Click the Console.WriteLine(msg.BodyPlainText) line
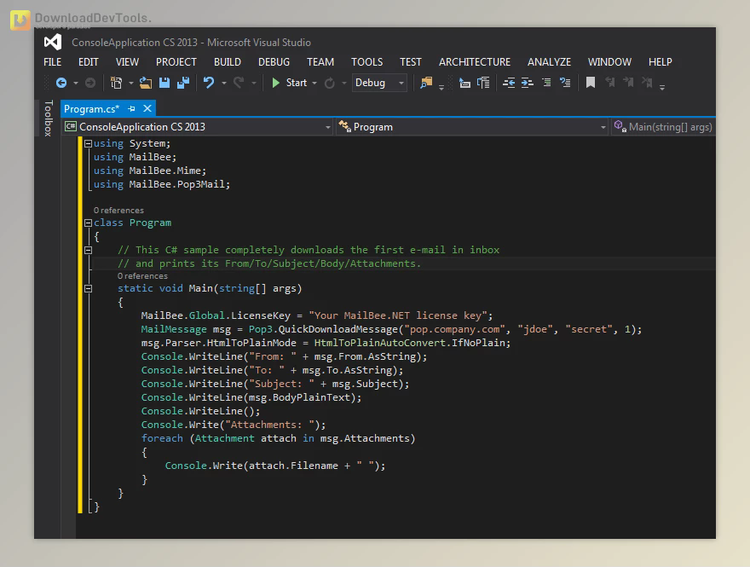Image resolution: width=750 pixels, height=567 pixels. (251, 398)
